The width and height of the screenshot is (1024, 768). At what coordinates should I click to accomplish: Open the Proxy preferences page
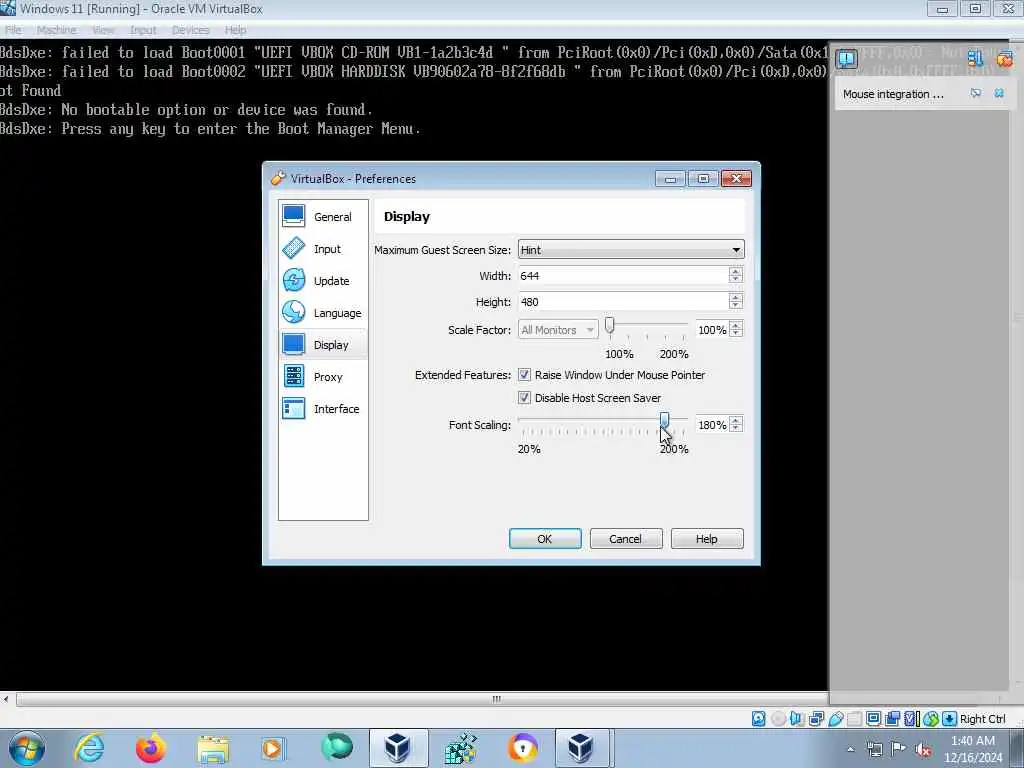point(323,376)
